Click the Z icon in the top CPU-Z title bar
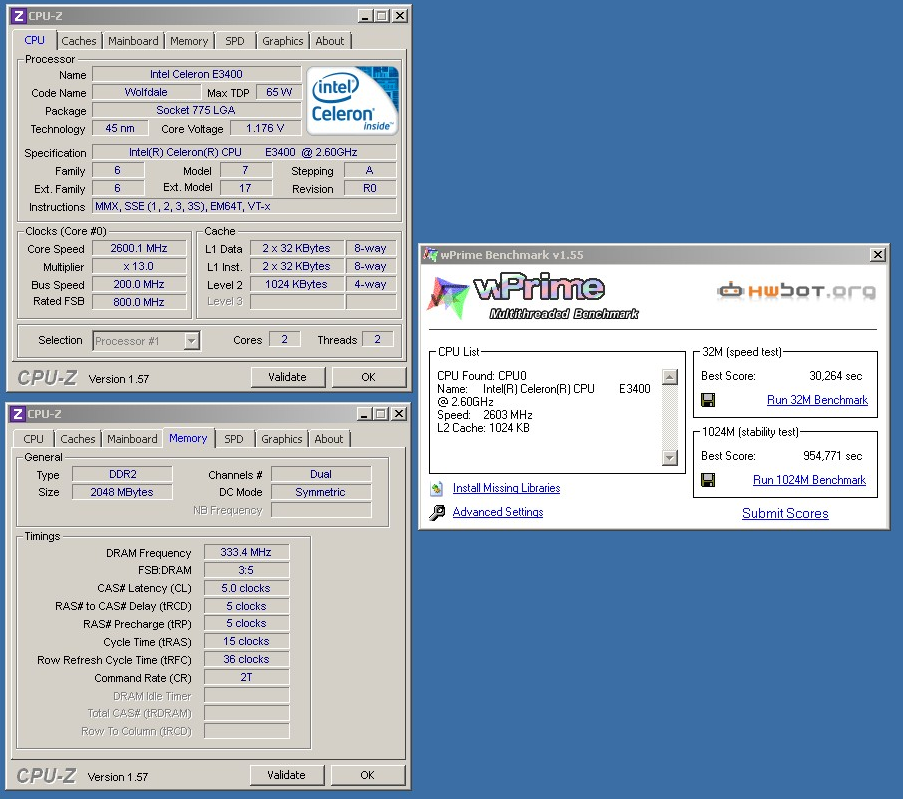The width and height of the screenshot is (903, 799). pos(18,16)
